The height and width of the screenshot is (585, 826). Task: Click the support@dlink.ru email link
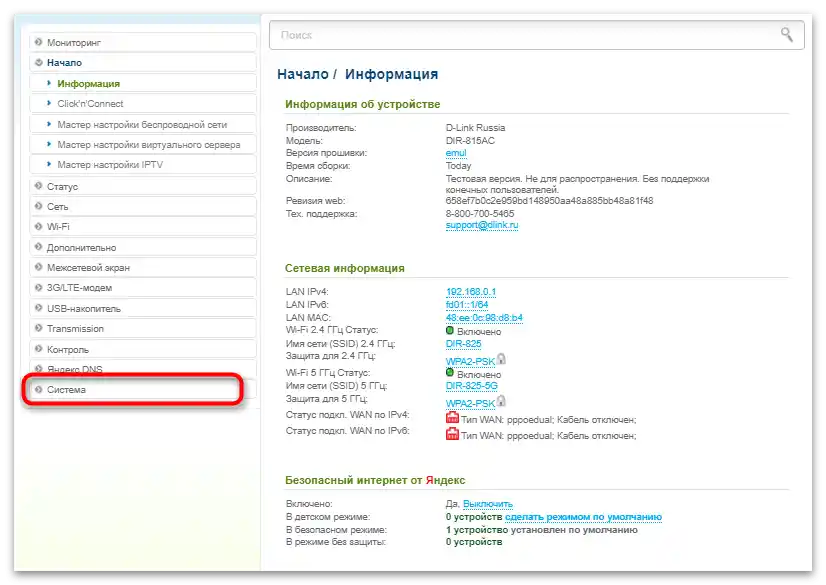(x=482, y=225)
